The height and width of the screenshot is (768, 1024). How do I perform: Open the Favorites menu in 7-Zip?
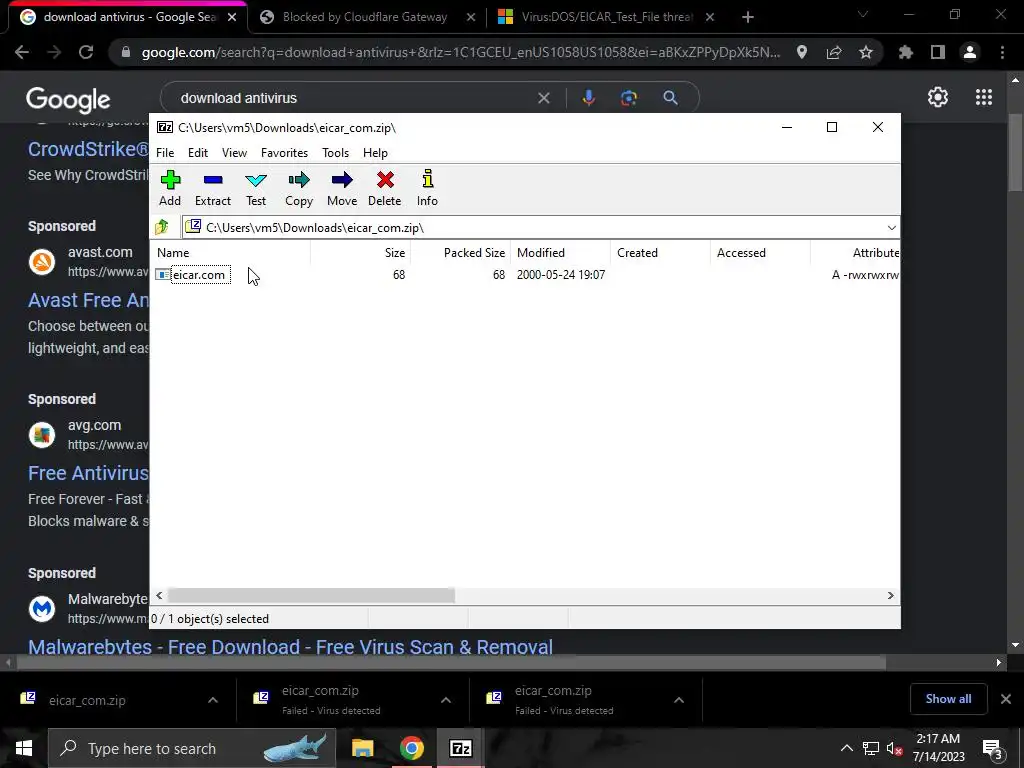[x=284, y=153]
